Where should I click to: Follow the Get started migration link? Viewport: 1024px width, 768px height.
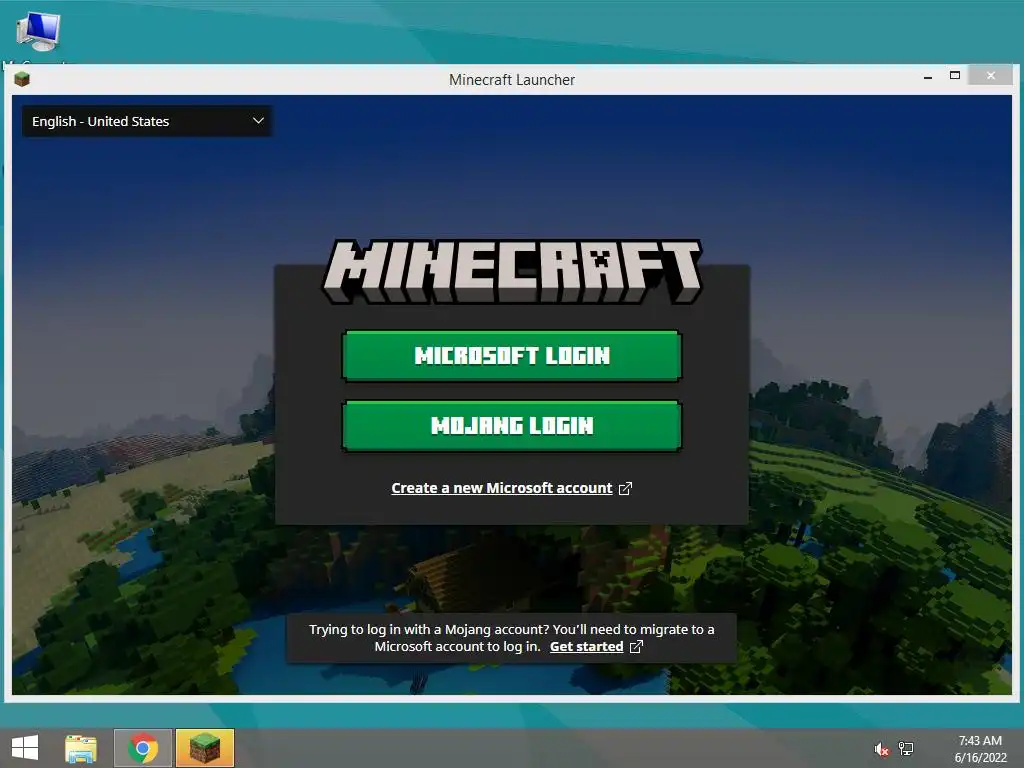[586, 647]
